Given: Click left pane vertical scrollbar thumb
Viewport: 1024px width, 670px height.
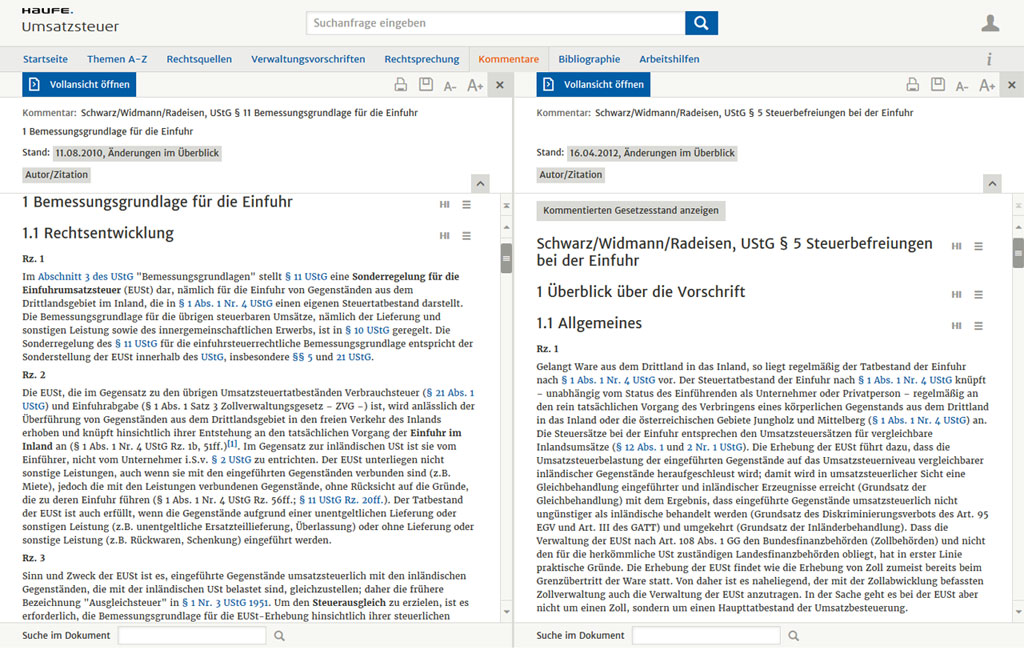Looking at the screenshot, I should coord(506,257).
